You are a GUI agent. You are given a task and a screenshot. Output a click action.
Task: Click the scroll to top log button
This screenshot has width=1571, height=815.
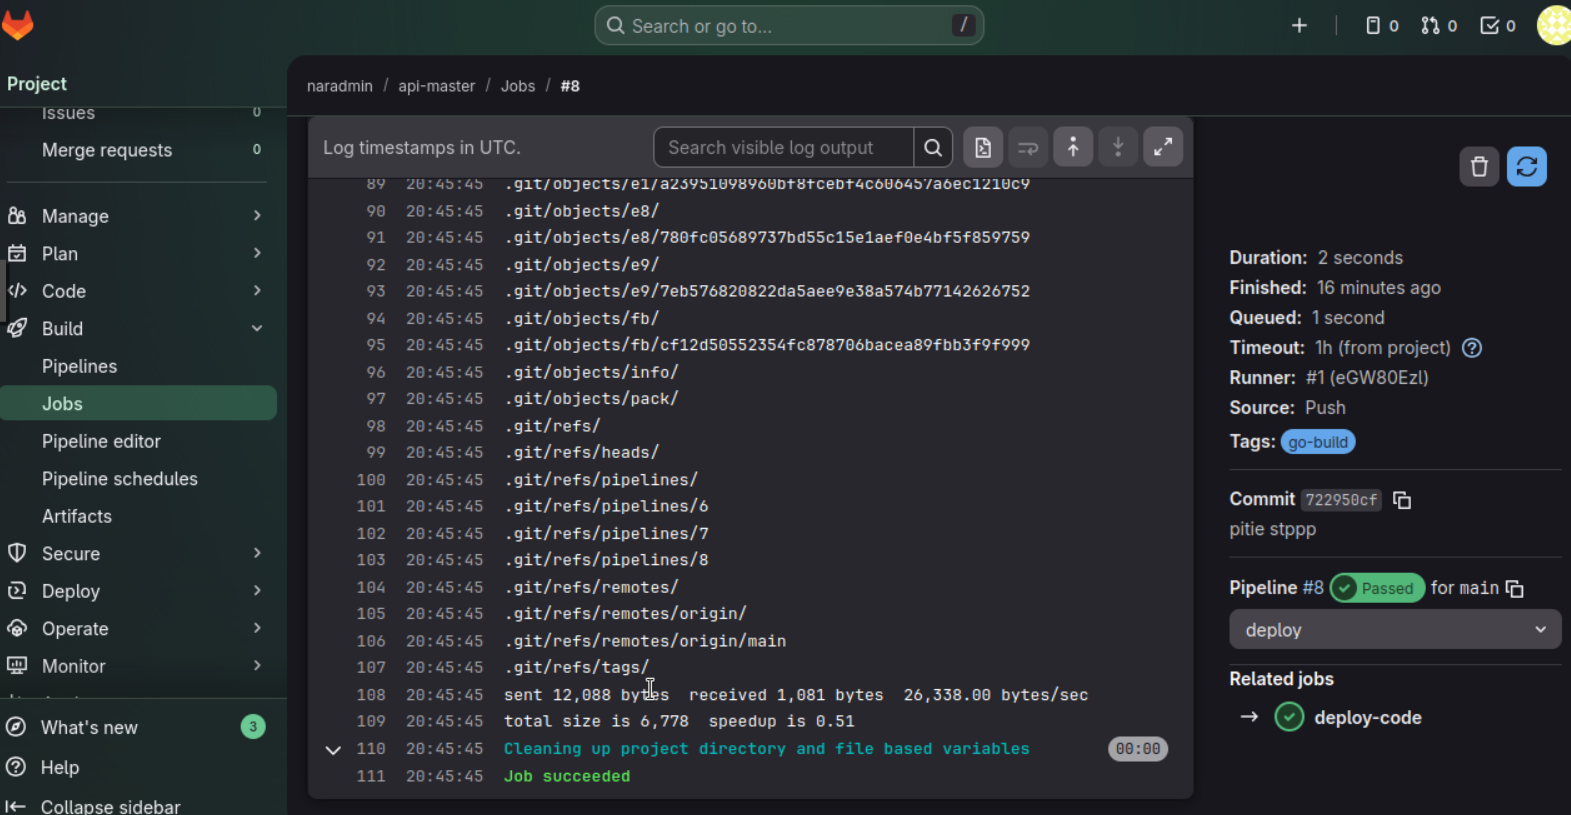click(x=1072, y=148)
